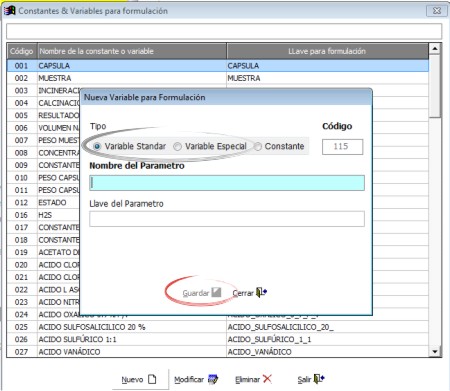Click key ACIDO_VANÁDICO cell
Viewport: 450px width, 391px height.
click(327, 352)
